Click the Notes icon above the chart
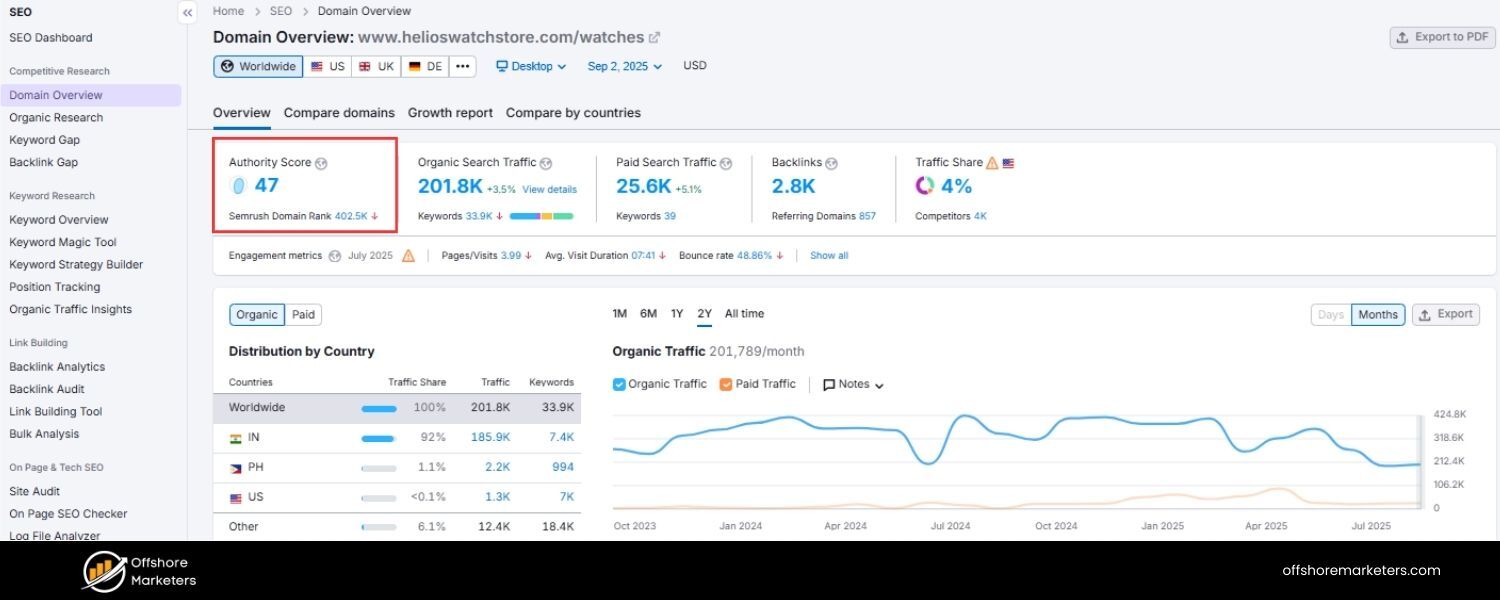Screen dimensions: 1500x600 click(x=827, y=384)
